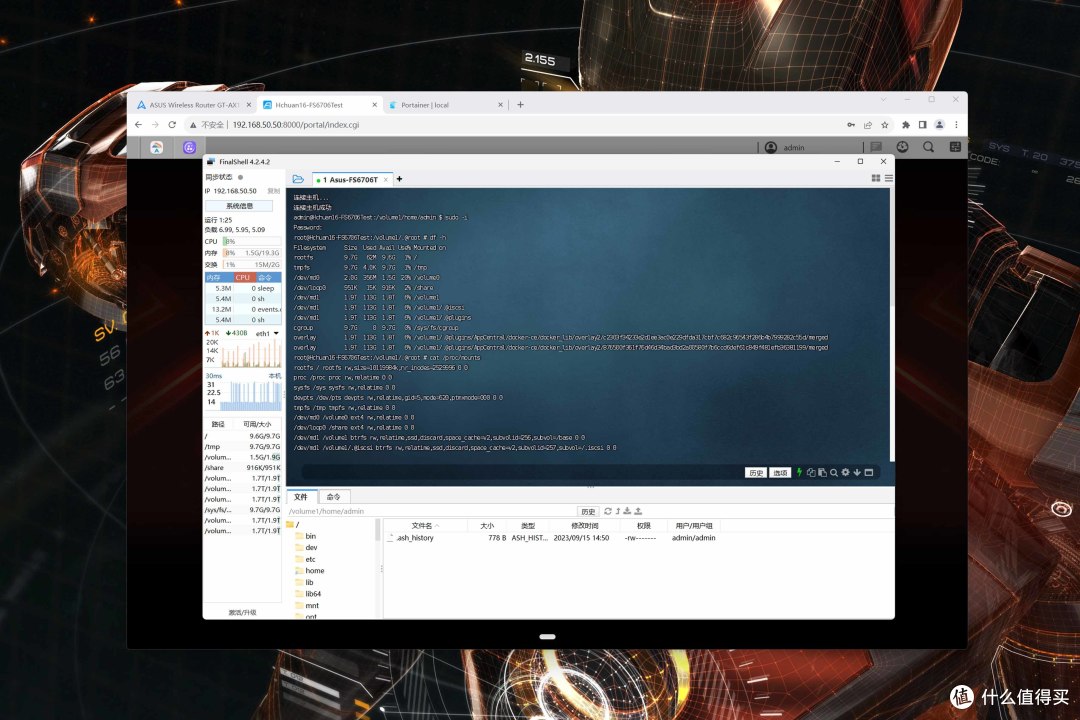Screen dimensions: 1080x720
Task: Switch to ASUS Wireless Router browser tab
Action: (x=194, y=105)
